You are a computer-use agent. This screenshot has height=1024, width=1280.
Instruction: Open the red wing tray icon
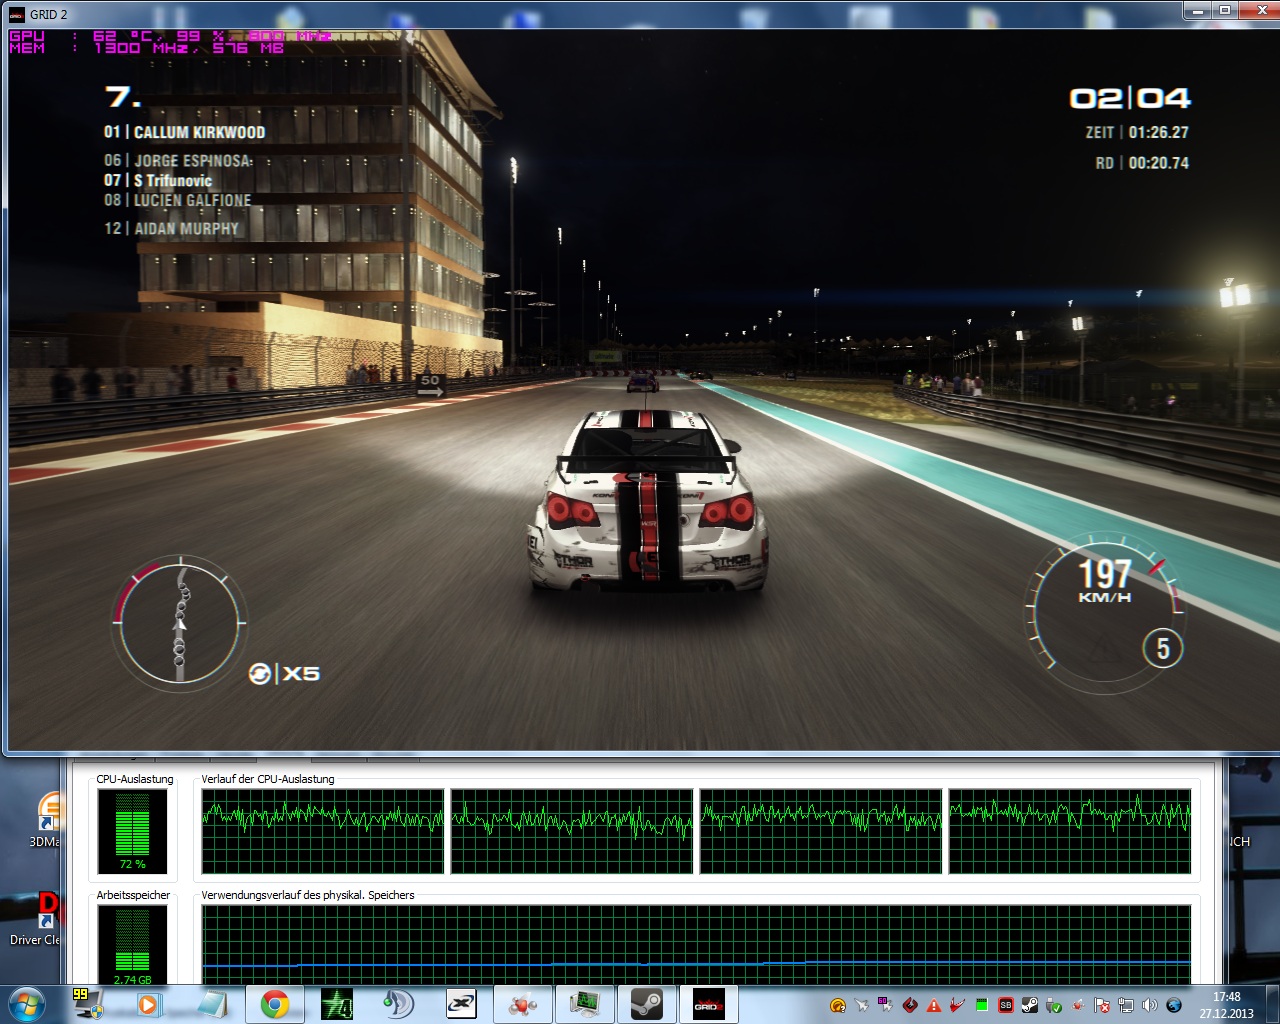[957, 1006]
